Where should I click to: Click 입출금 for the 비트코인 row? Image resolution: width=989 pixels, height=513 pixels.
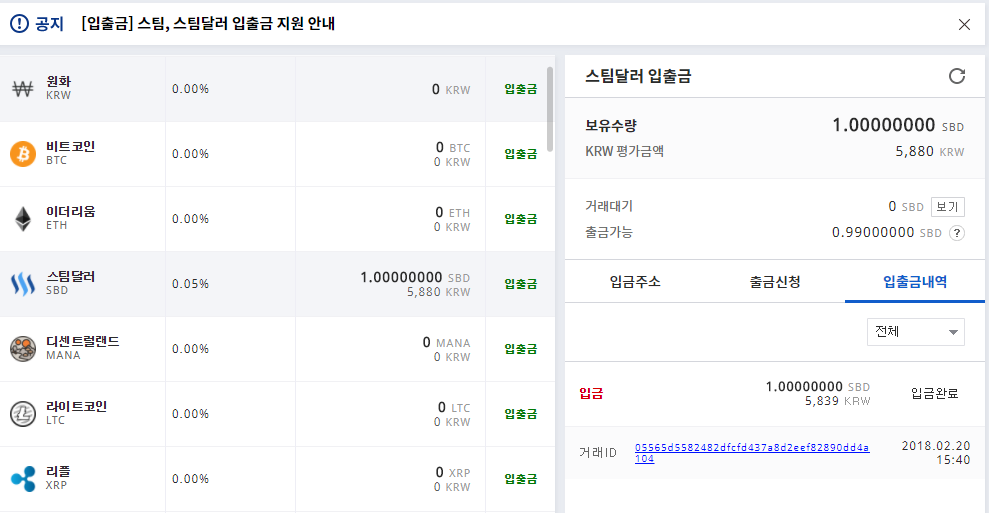(520, 154)
